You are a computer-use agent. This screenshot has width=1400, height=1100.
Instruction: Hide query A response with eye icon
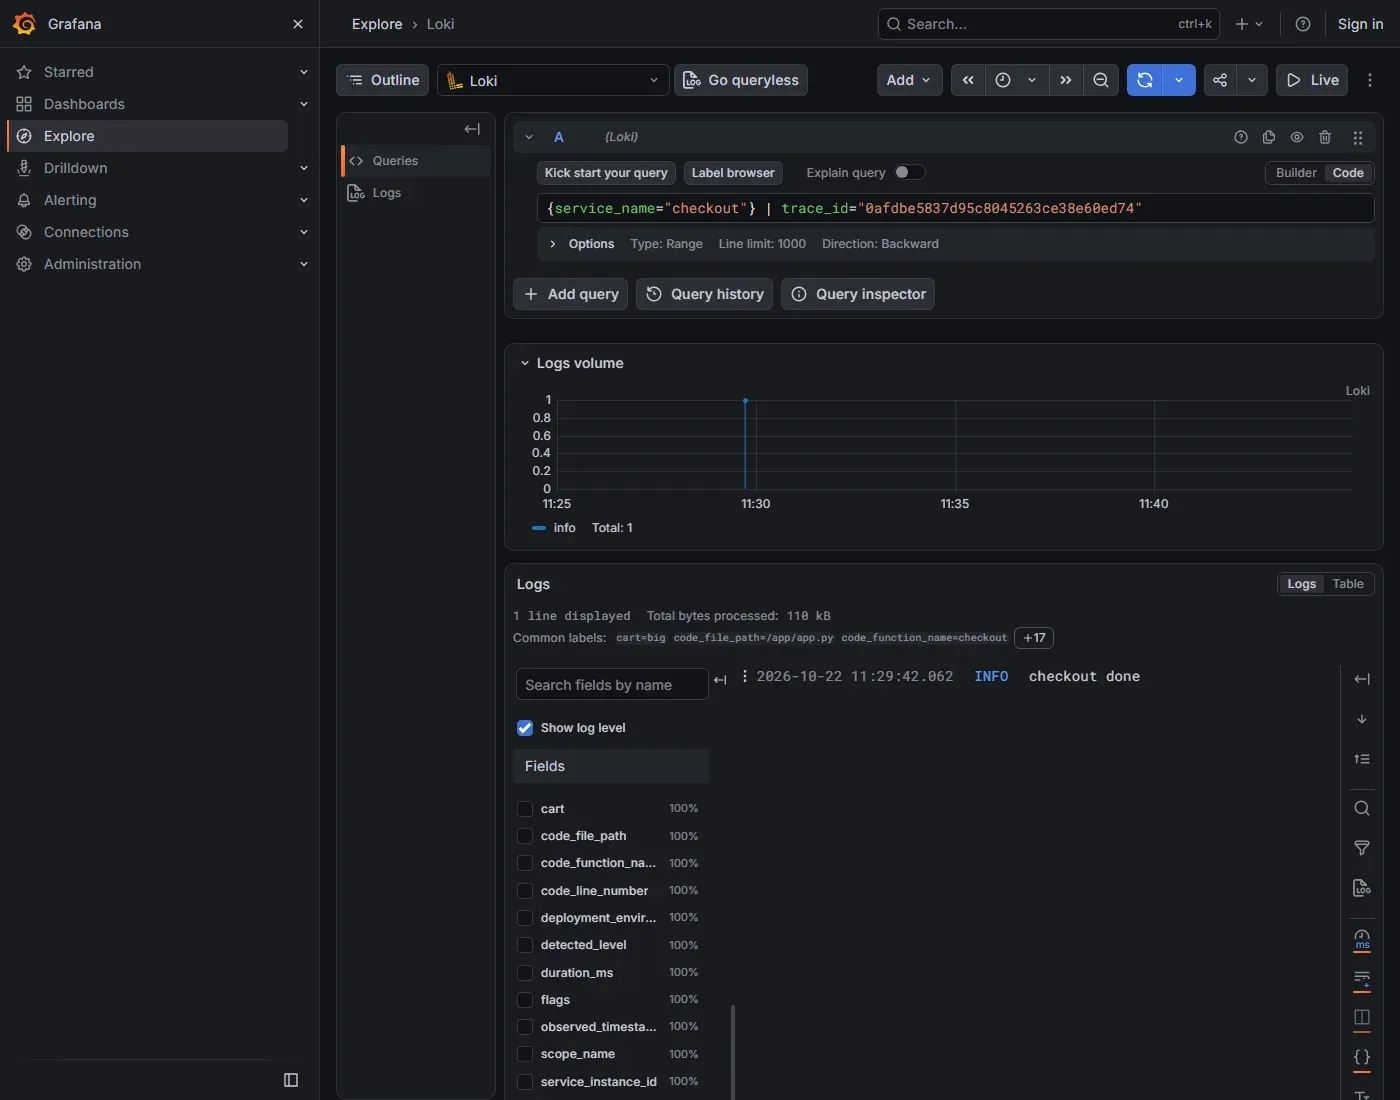[x=1297, y=137]
